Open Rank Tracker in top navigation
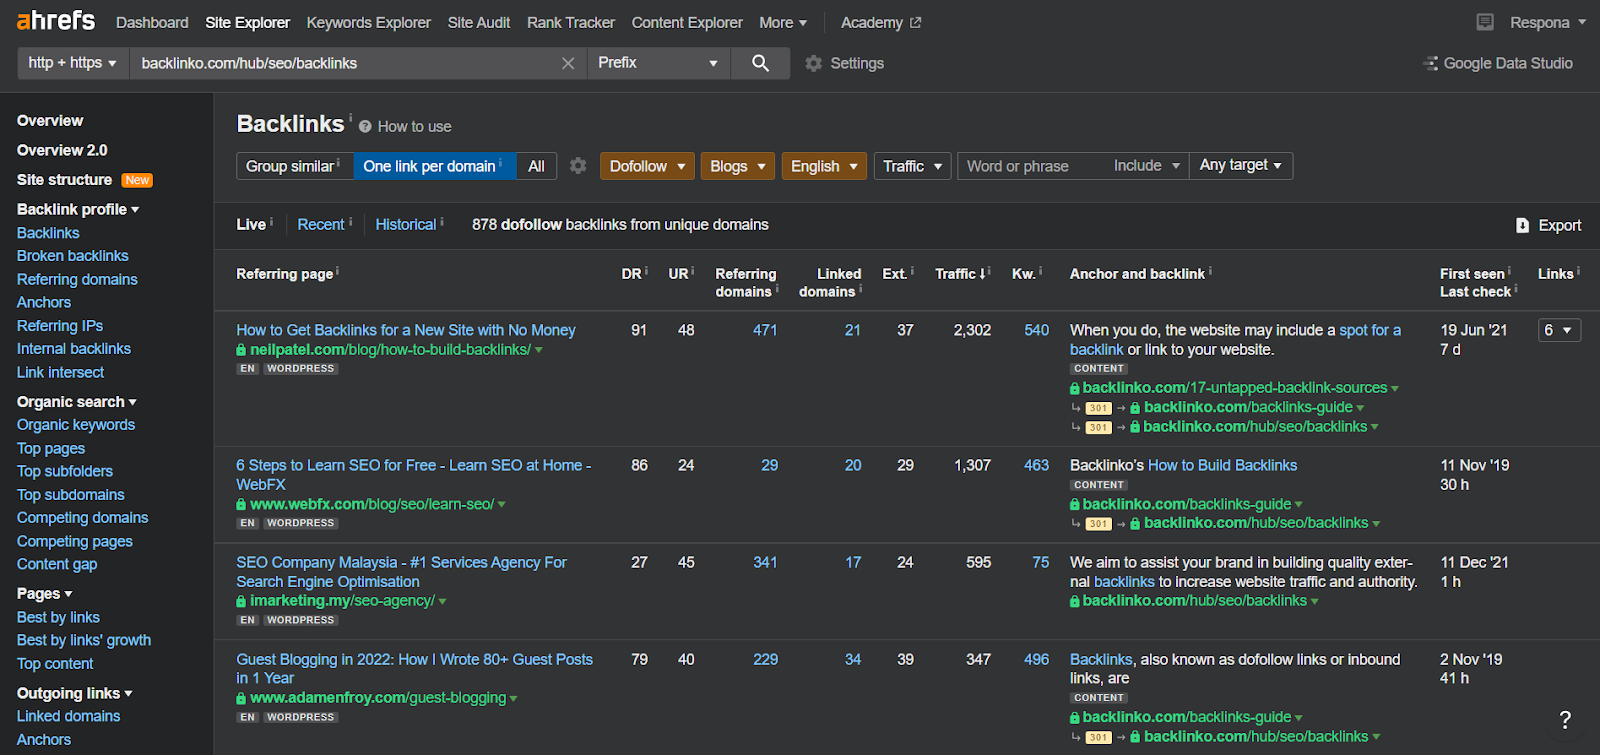 click(x=571, y=22)
